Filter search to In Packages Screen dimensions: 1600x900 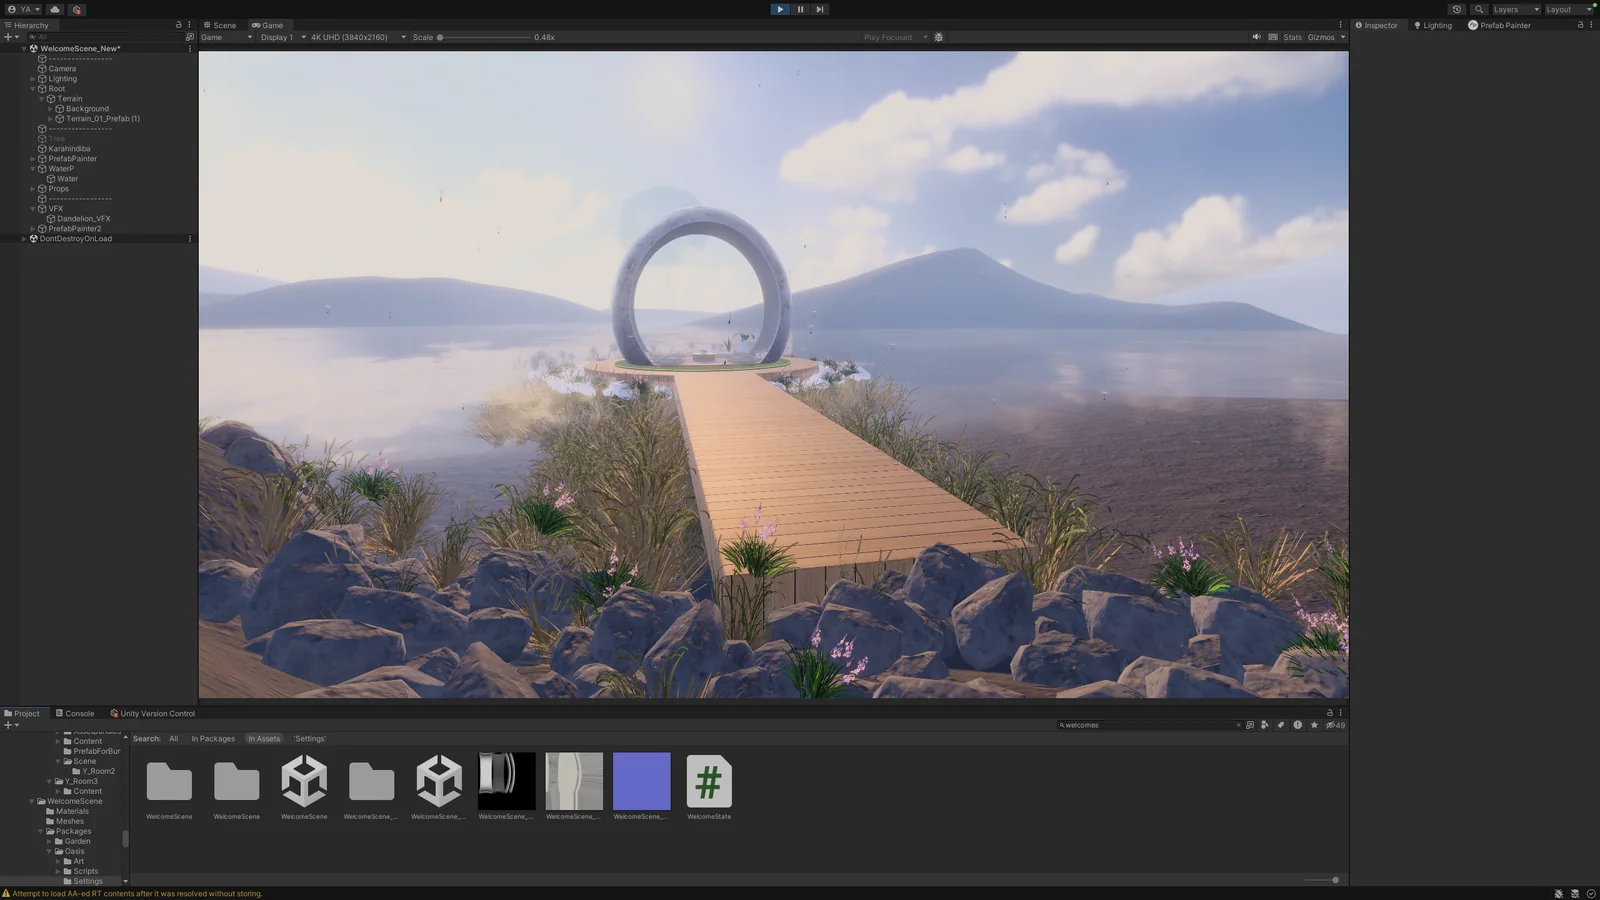[213, 738]
